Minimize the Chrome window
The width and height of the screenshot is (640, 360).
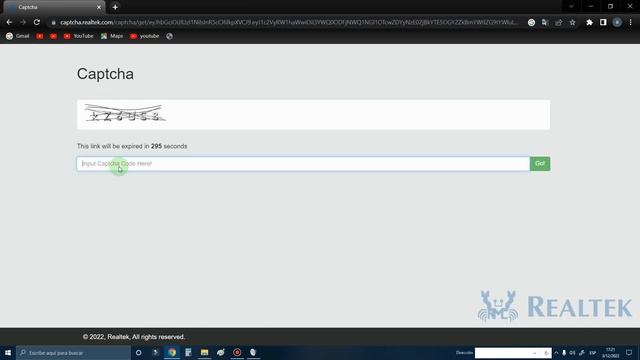tap(591, 7)
